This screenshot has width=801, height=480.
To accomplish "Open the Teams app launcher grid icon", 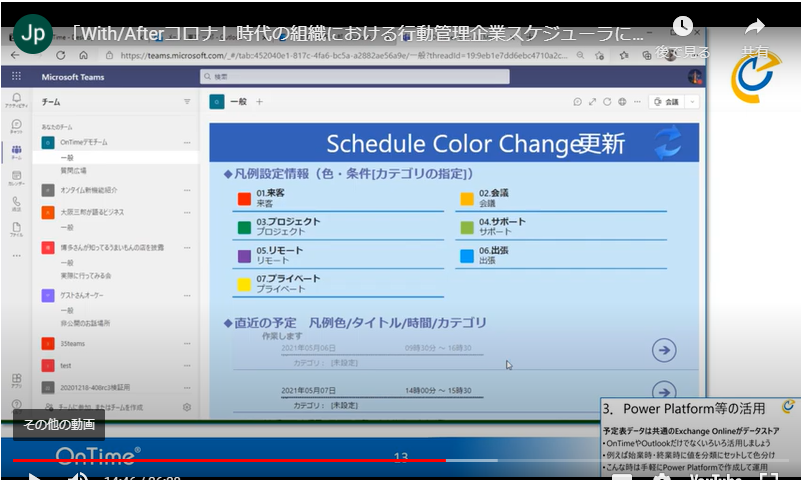I will (16, 76).
